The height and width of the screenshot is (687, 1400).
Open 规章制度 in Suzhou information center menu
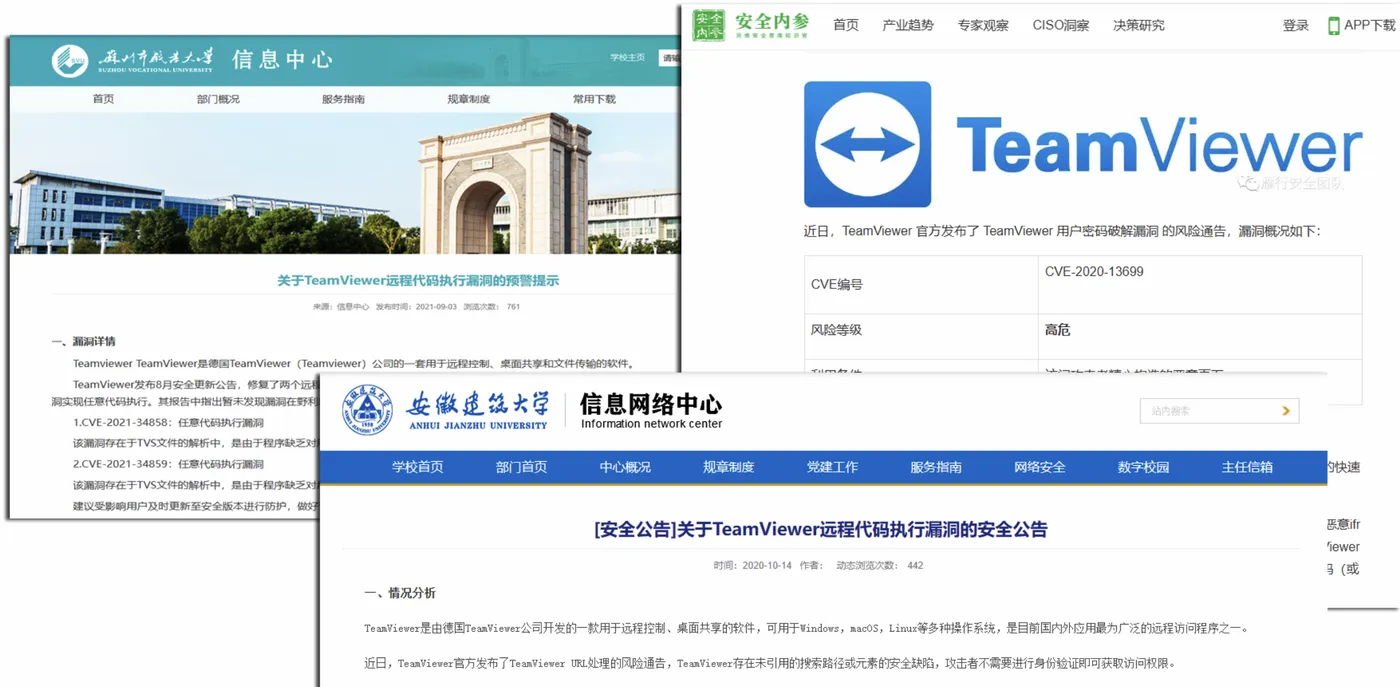click(x=468, y=99)
